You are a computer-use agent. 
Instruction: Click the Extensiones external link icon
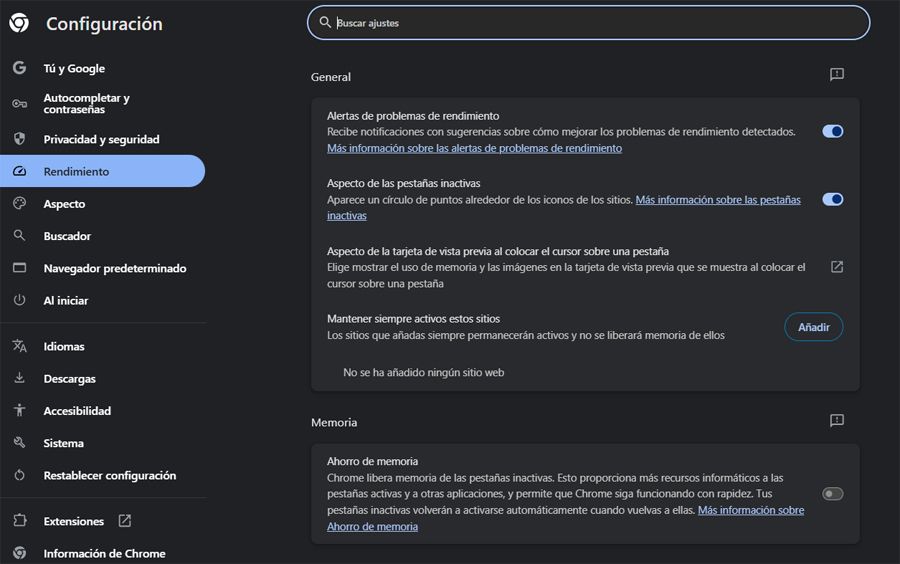pyautogui.click(x=125, y=520)
